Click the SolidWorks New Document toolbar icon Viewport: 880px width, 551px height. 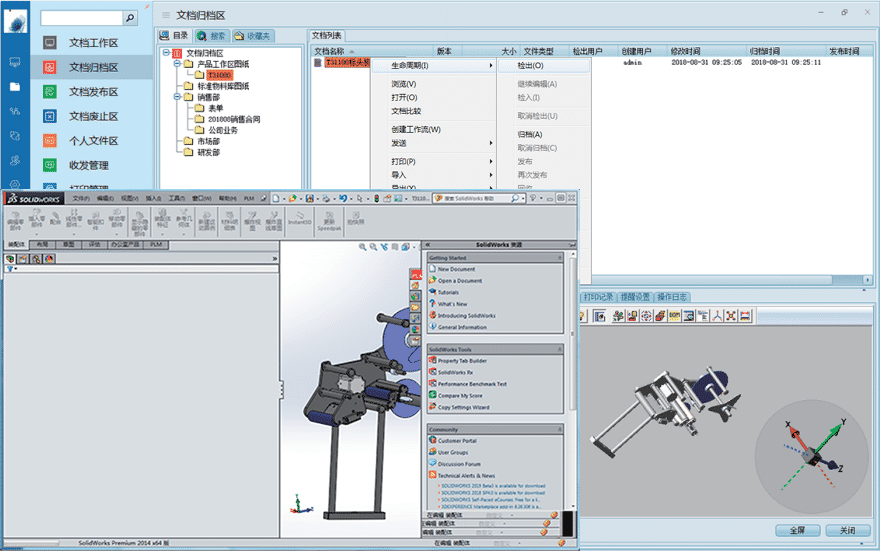tap(276, 199)
